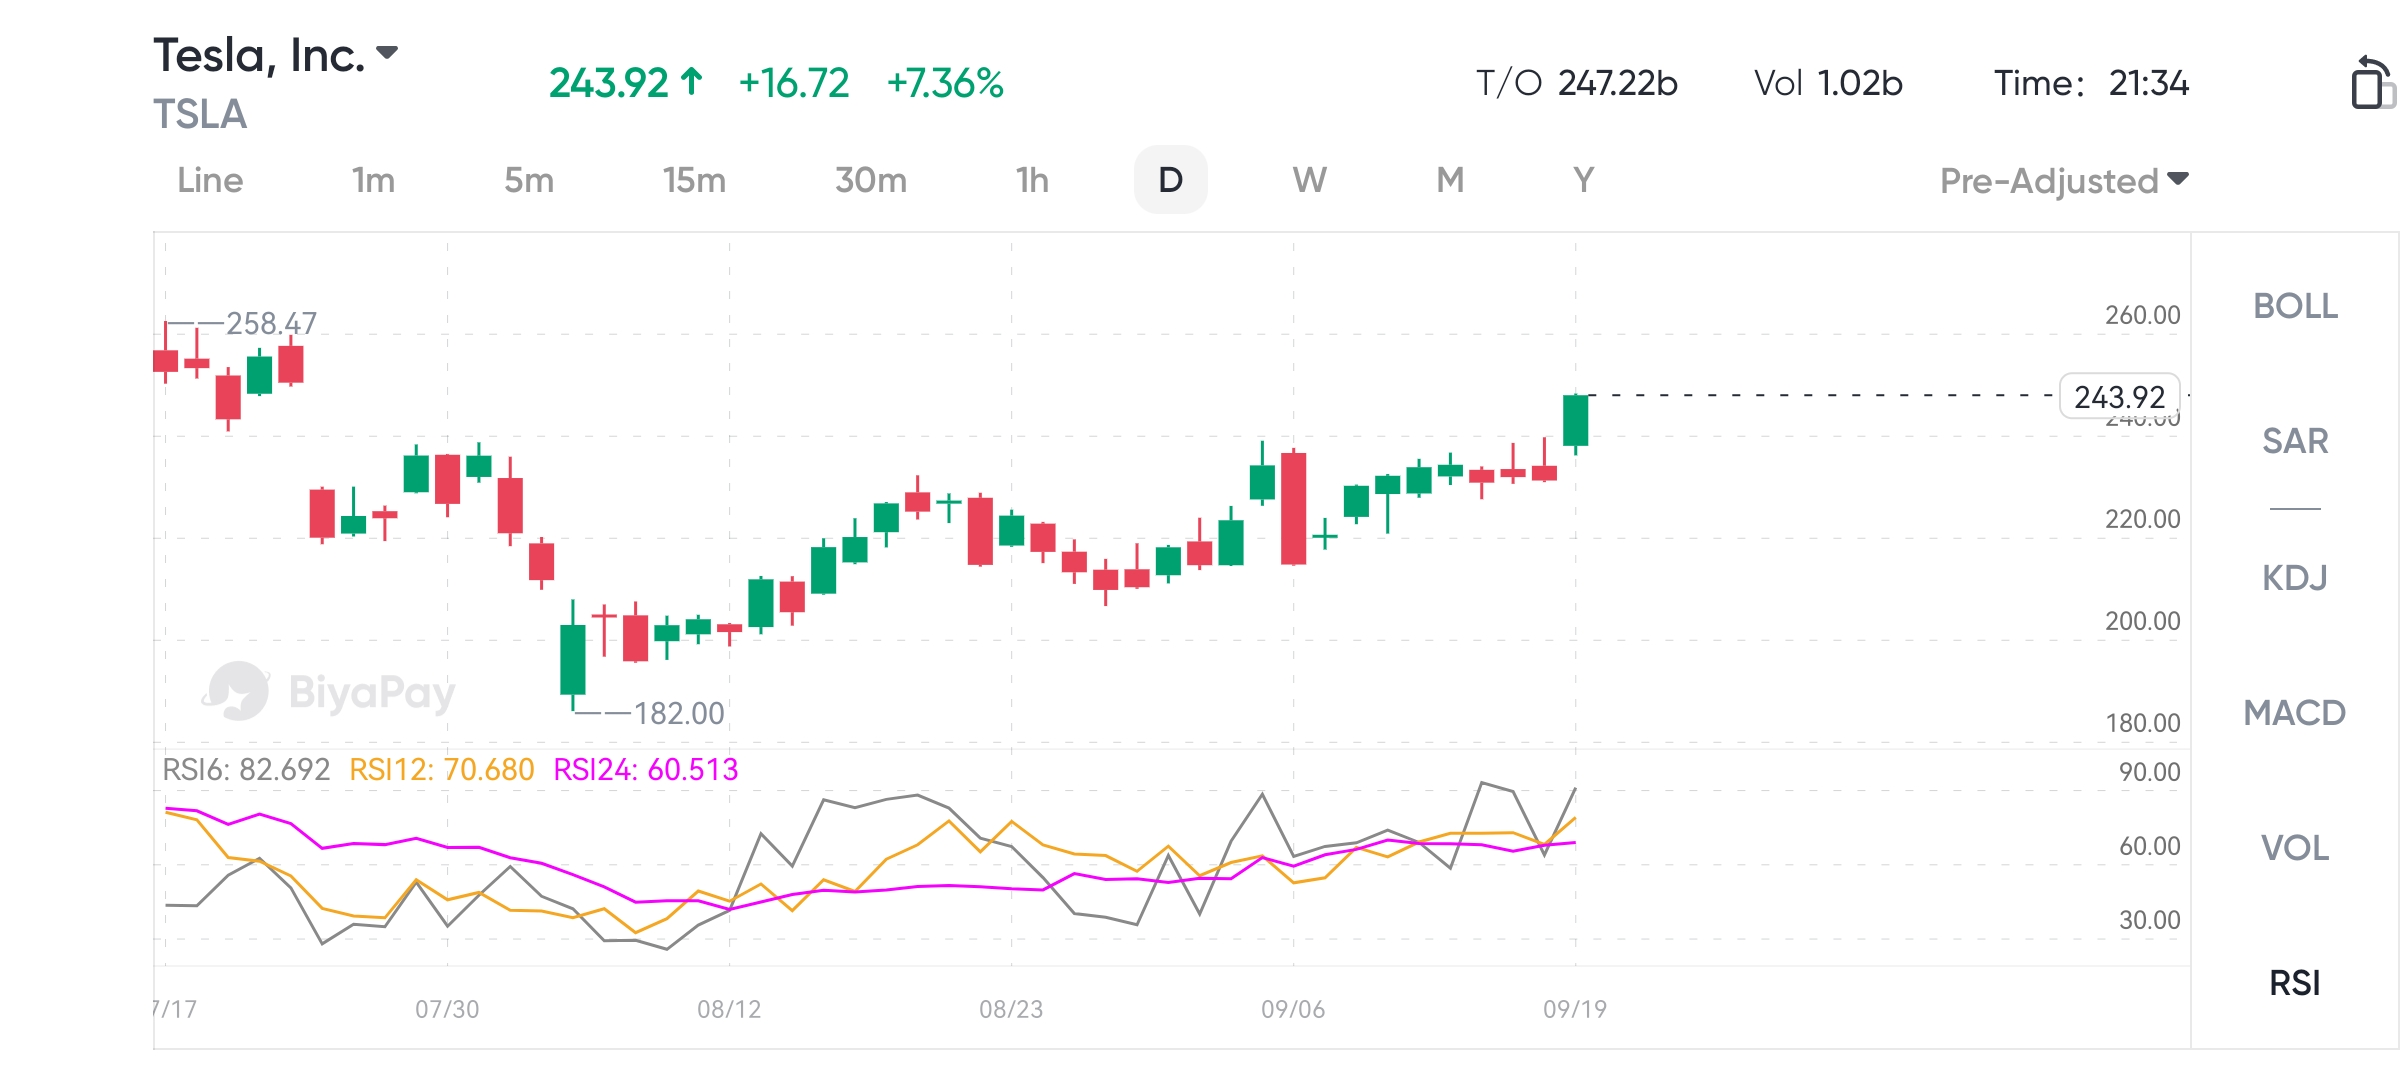The image size is (2400, 1080).
Task: Click the 08/12 date axis label
Action: [729, 1009]
